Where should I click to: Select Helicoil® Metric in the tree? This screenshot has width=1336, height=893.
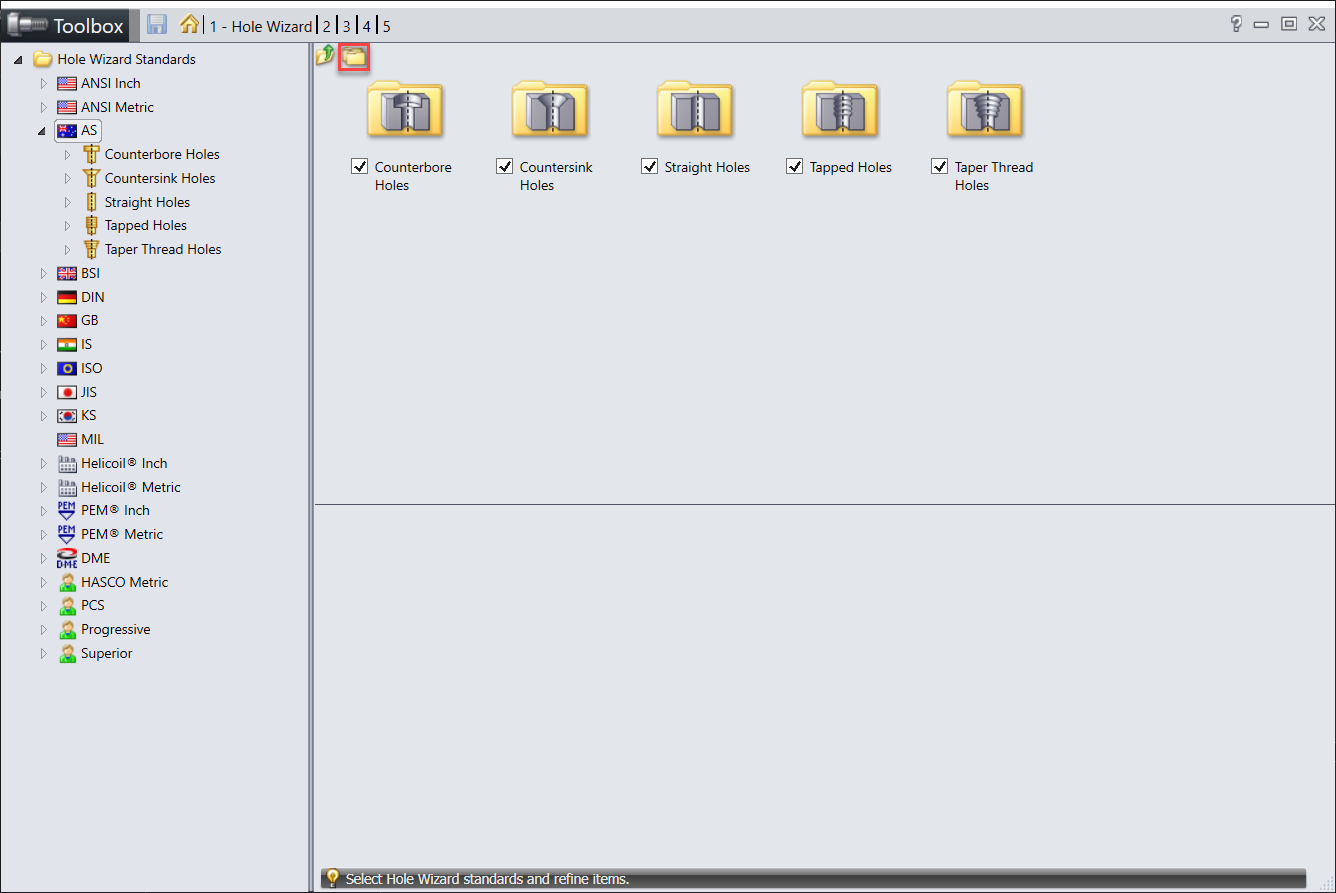click(130, 487)
